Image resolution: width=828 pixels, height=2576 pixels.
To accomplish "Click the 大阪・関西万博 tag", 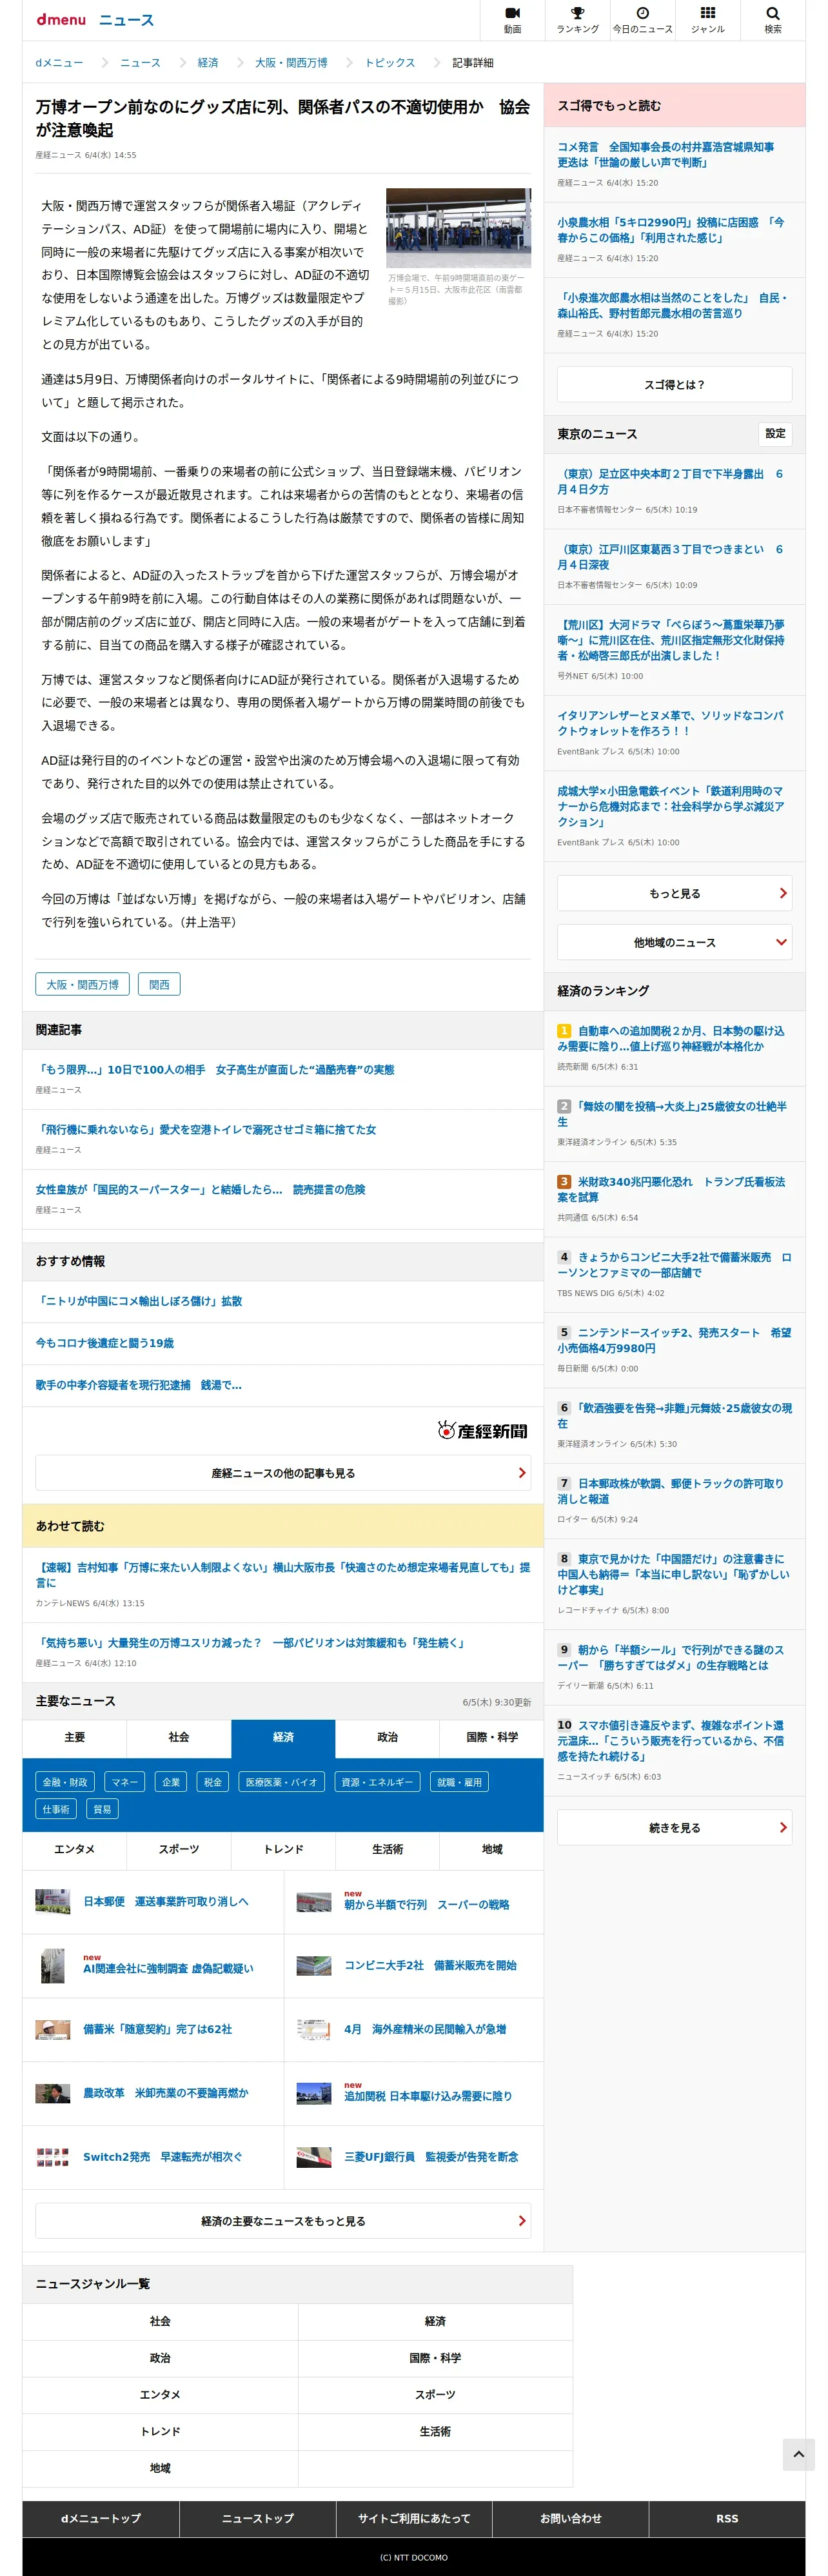I will pos(82,985).
